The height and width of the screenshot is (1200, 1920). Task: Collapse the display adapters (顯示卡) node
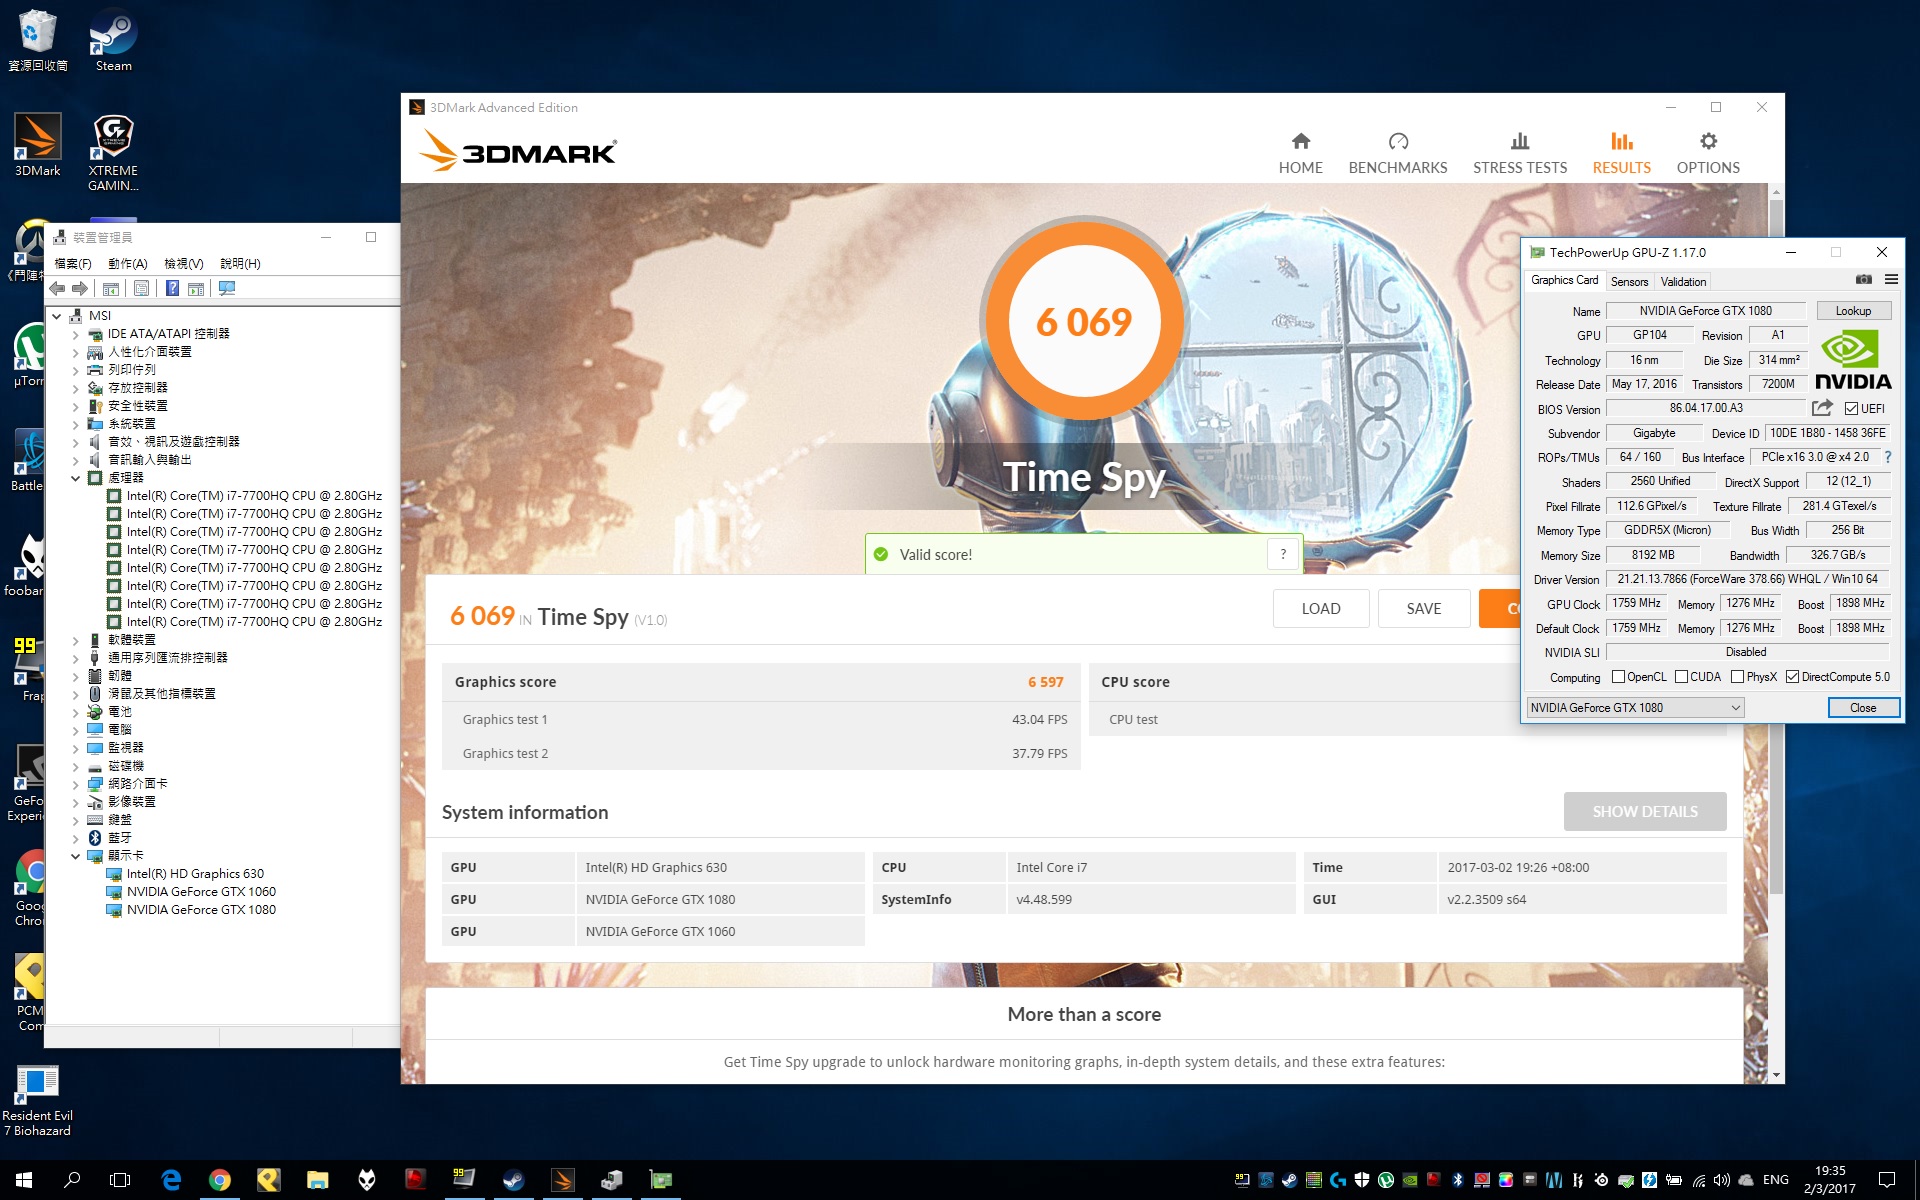tap(75, 856)
